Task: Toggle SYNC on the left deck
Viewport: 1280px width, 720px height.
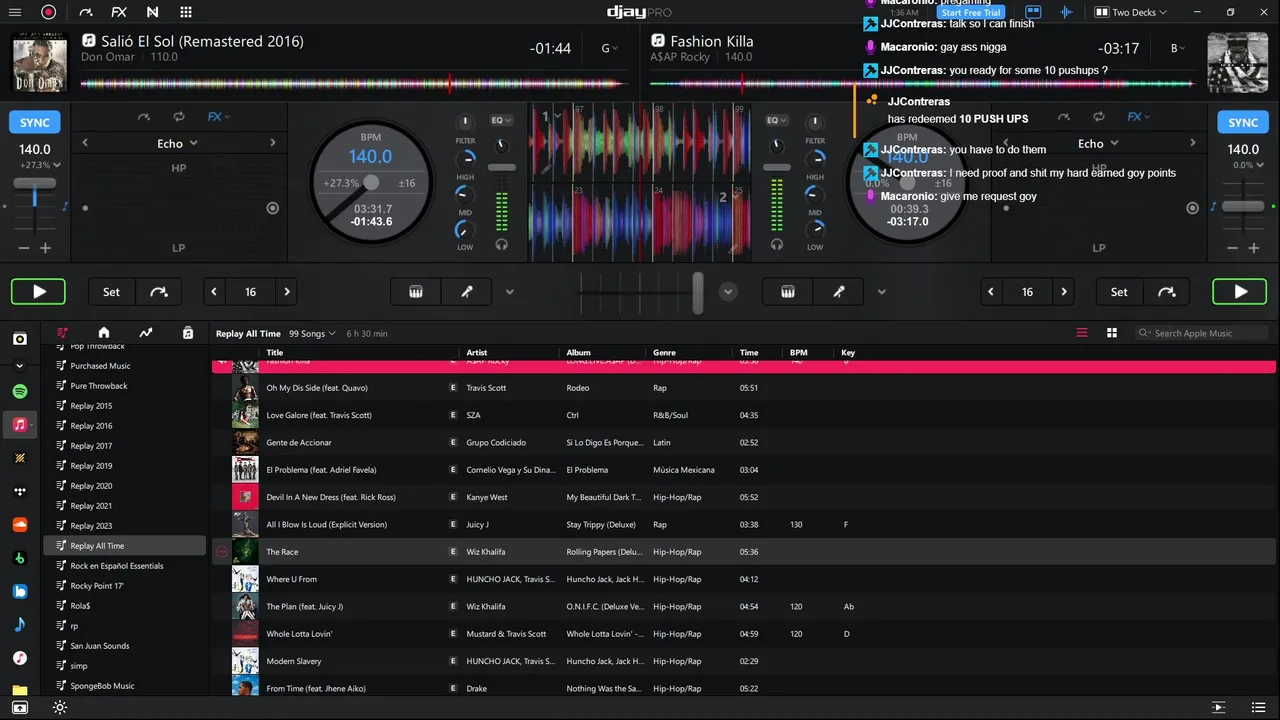Action: 35,122
